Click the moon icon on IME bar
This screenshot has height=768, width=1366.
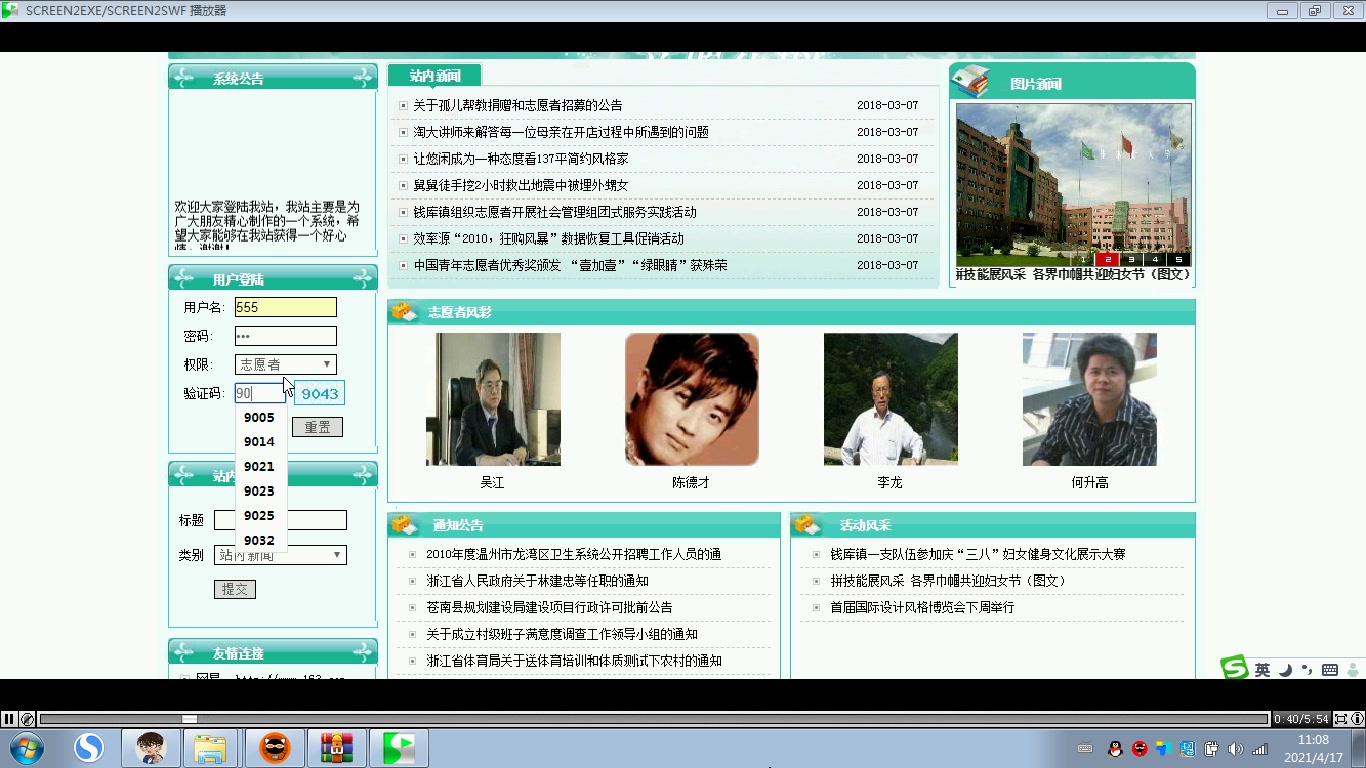(1286, 670)
